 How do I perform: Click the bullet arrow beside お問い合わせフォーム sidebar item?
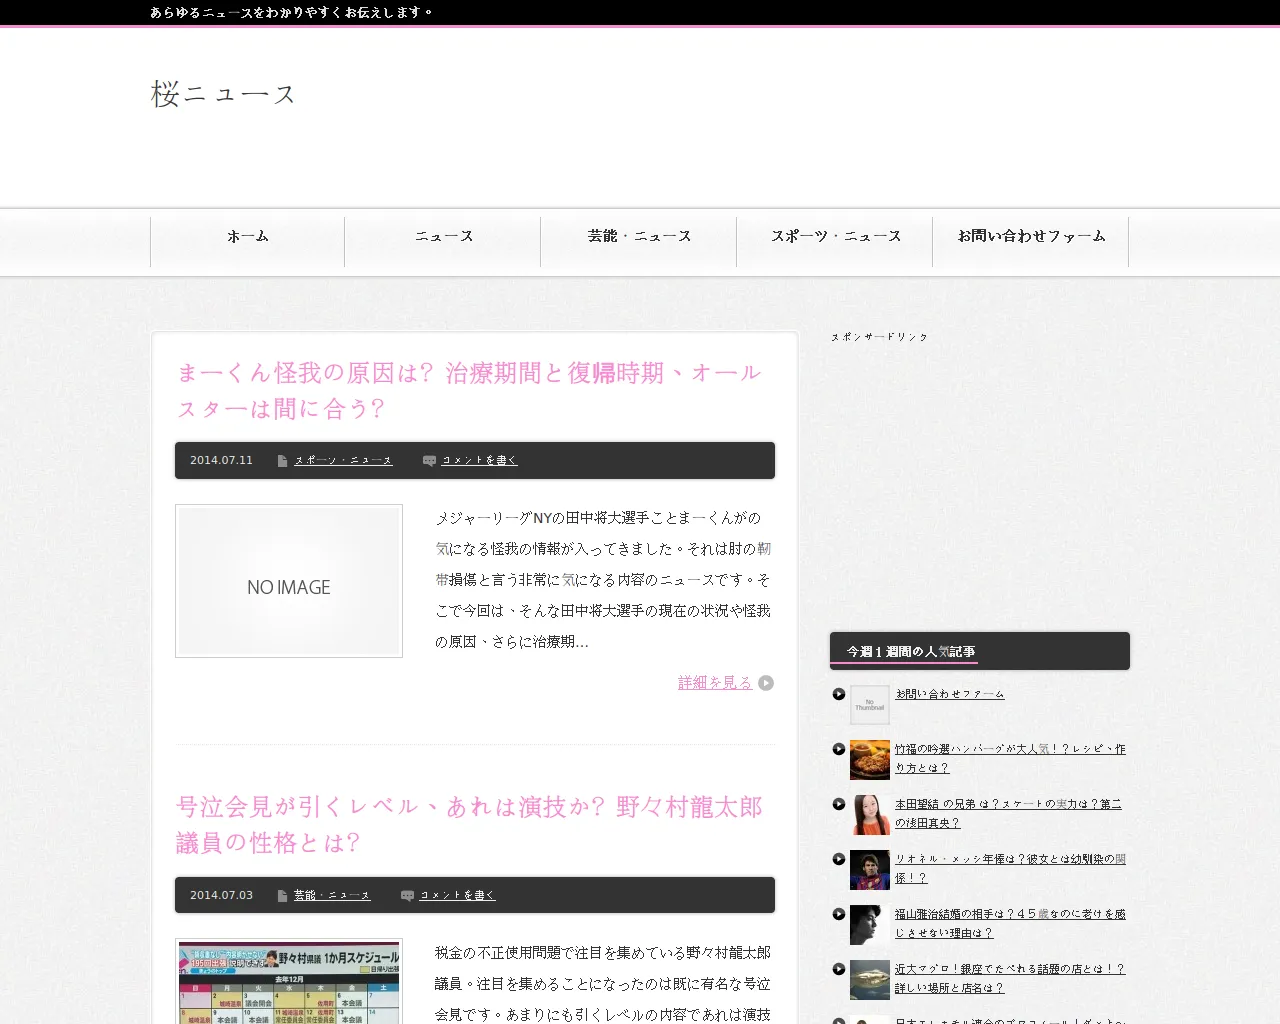point(839,694)
